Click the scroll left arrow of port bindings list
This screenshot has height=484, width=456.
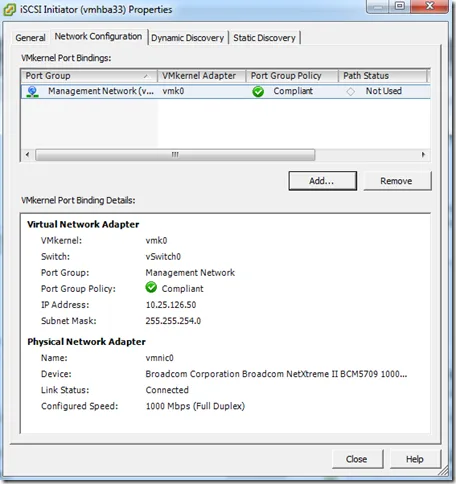pyautogui.click(x=28, y=155)
